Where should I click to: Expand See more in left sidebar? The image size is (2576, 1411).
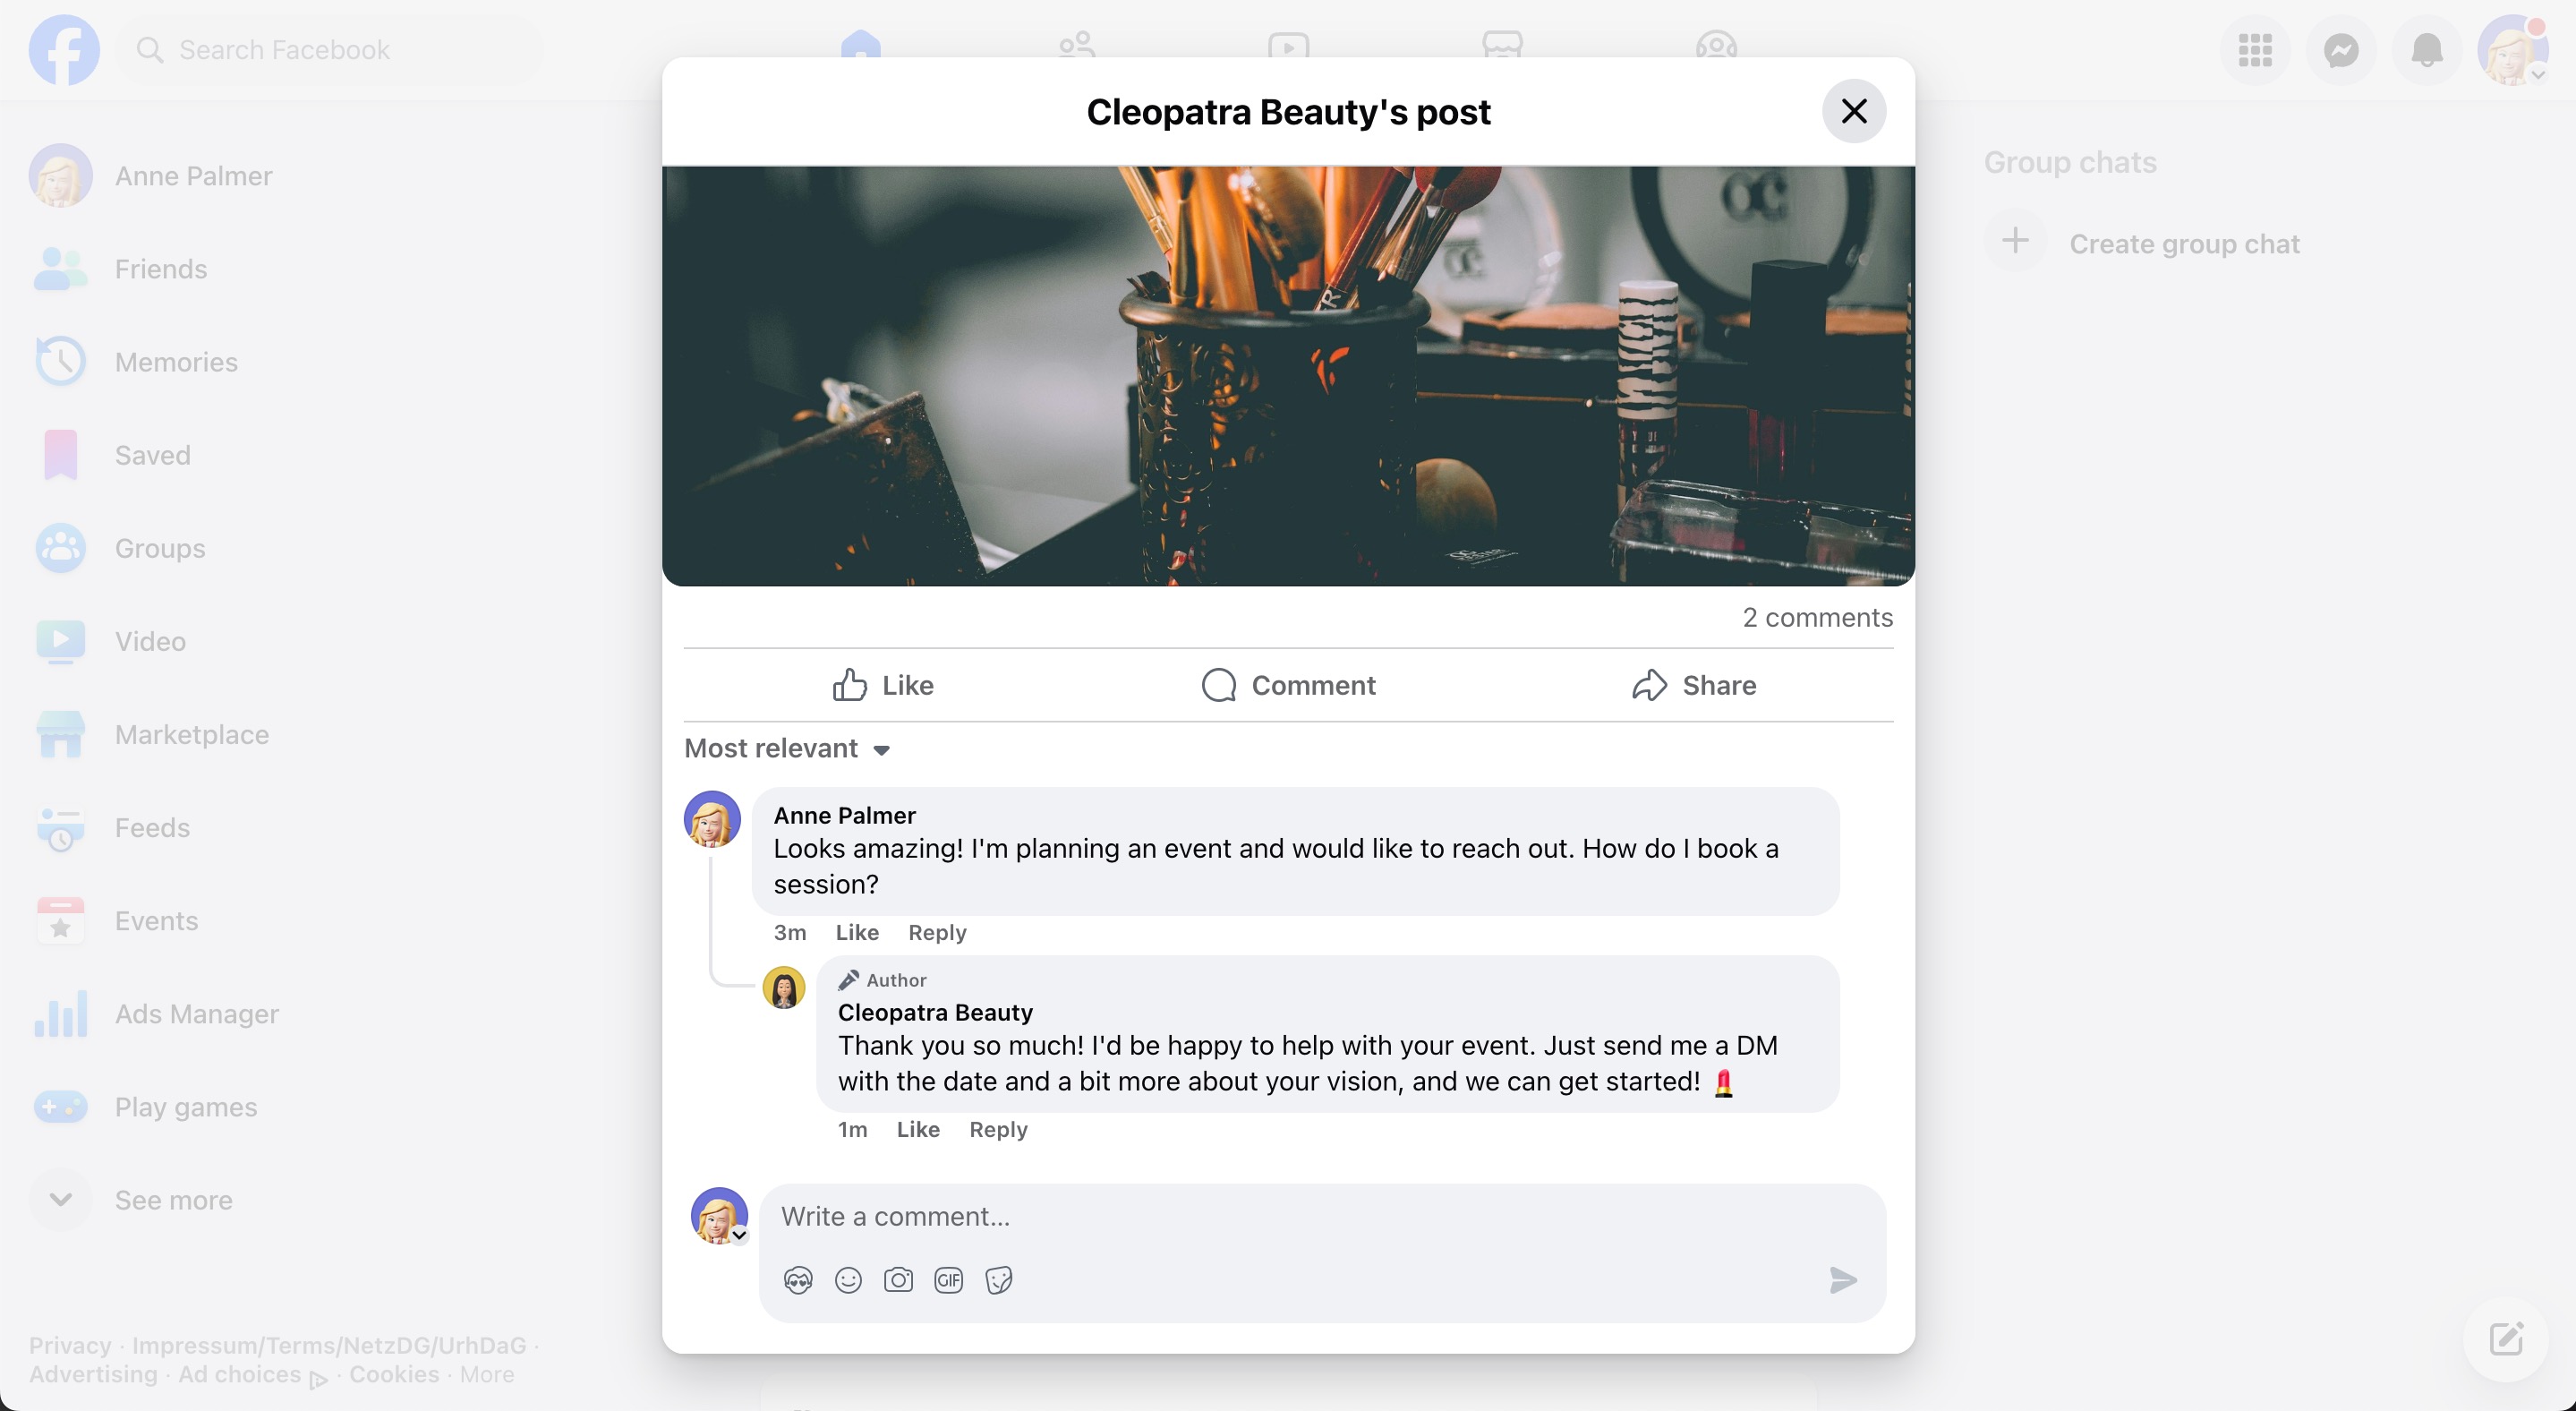pos(172,1200)
